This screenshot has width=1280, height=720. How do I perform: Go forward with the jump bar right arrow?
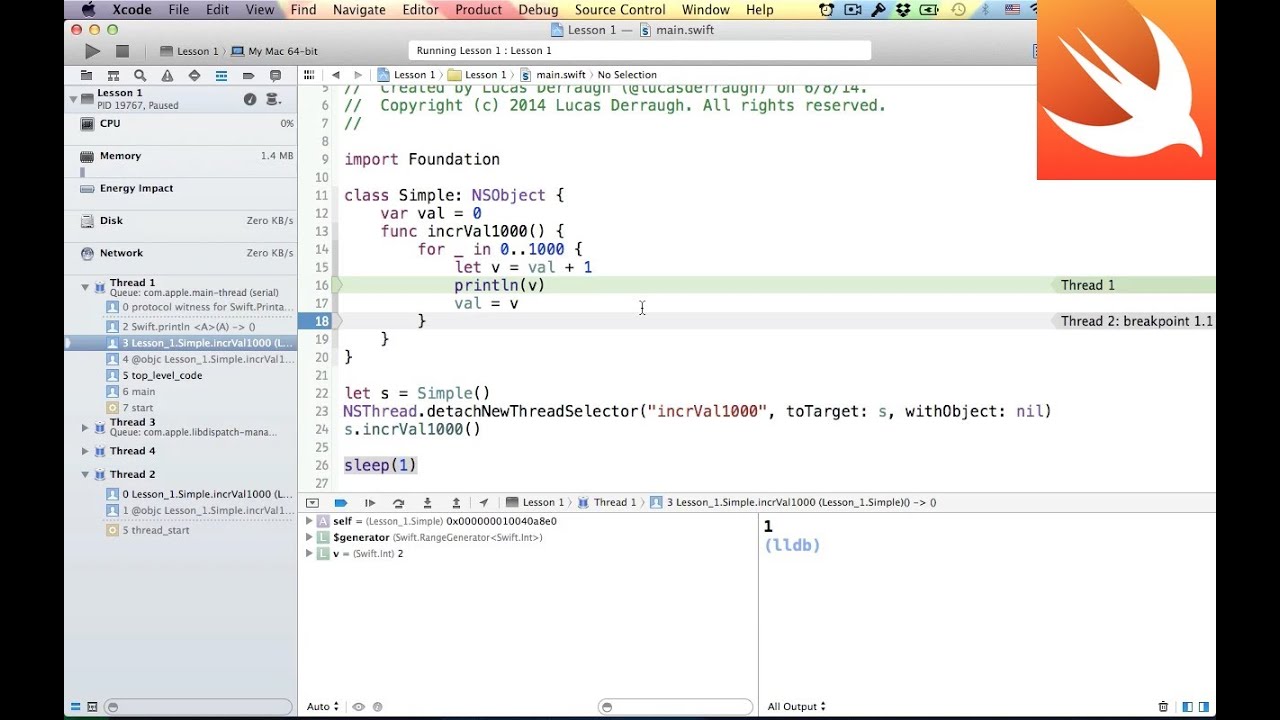click(357, 75)
